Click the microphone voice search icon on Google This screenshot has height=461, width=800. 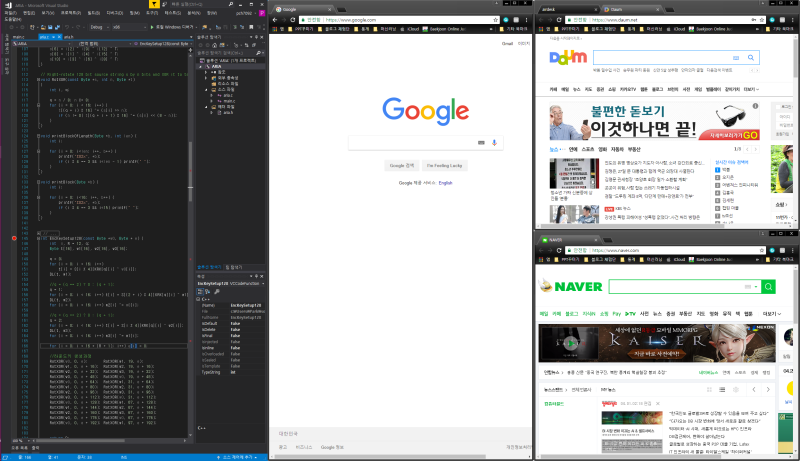coord(494,143)
